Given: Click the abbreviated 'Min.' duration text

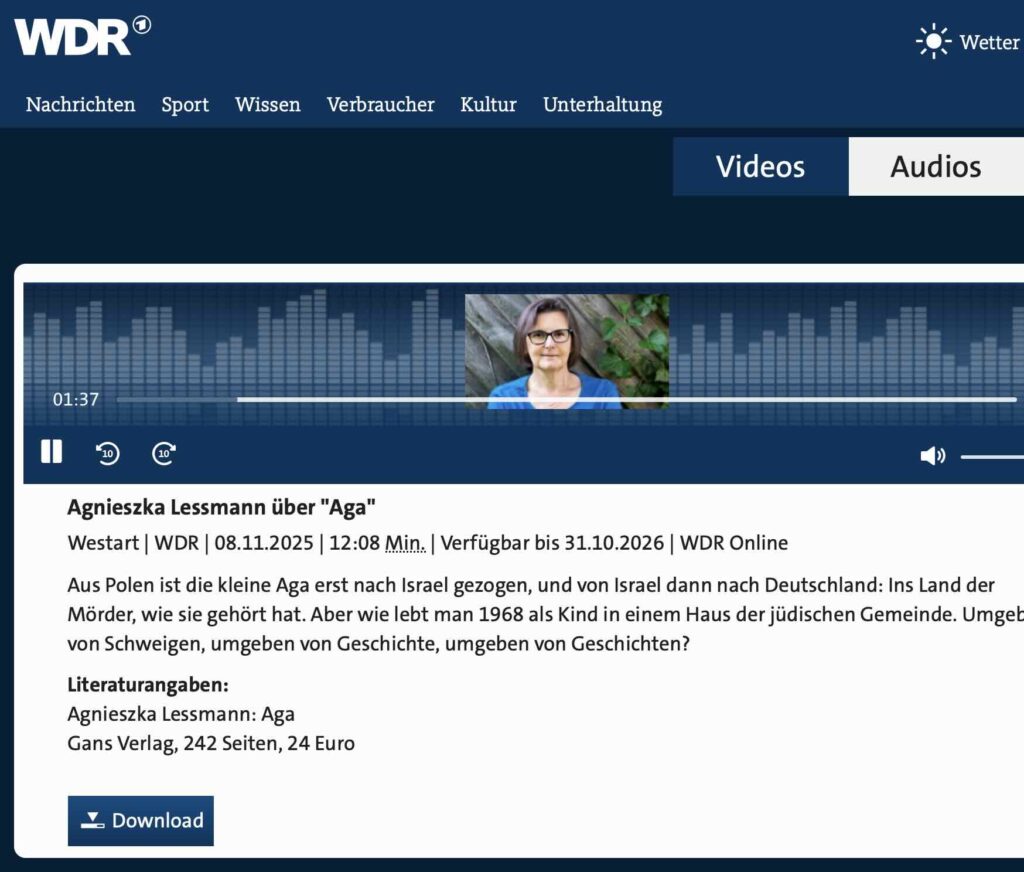Looking at the screenshot, I should (x=406, y=544).
